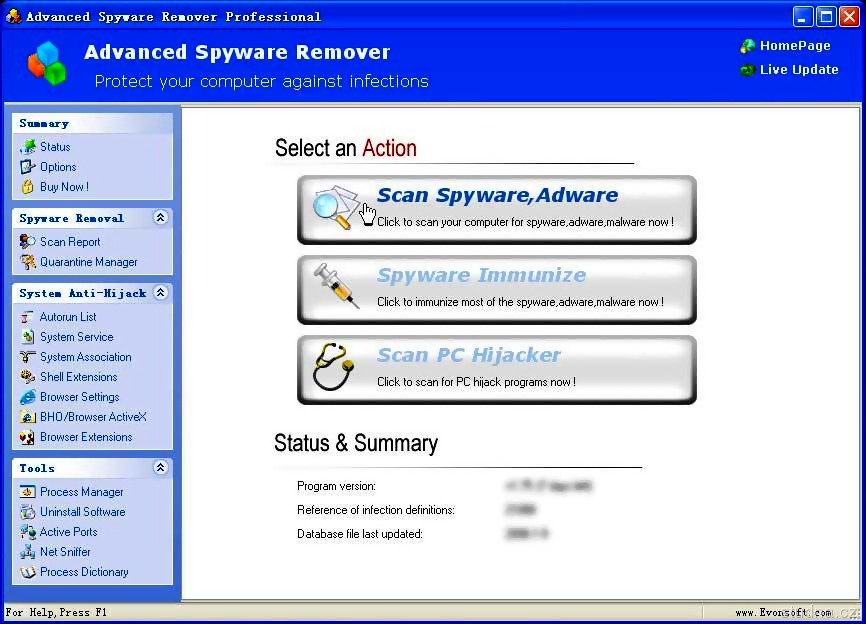The width and height of the screenshot is (866, 624).
Task: Open Net Sniffer tool
Action: pos(65,552)
